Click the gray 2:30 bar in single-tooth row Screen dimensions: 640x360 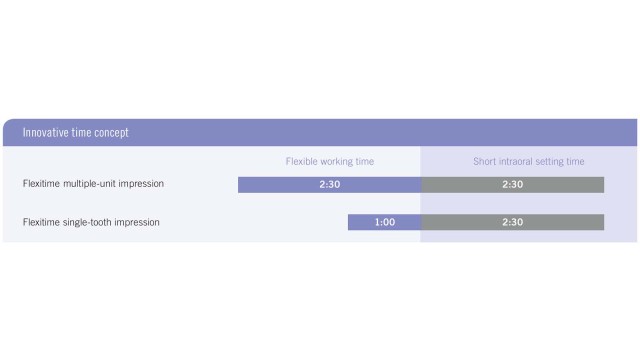click(x=512, y=222)
